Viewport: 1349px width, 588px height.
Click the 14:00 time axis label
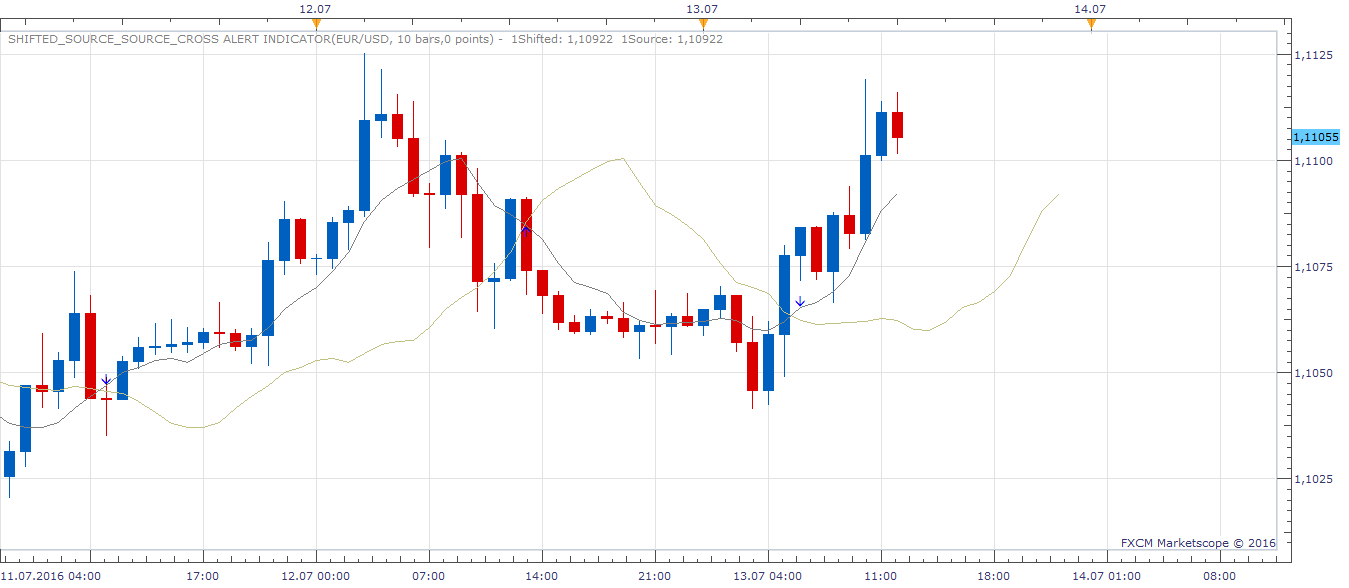(541, 576)
